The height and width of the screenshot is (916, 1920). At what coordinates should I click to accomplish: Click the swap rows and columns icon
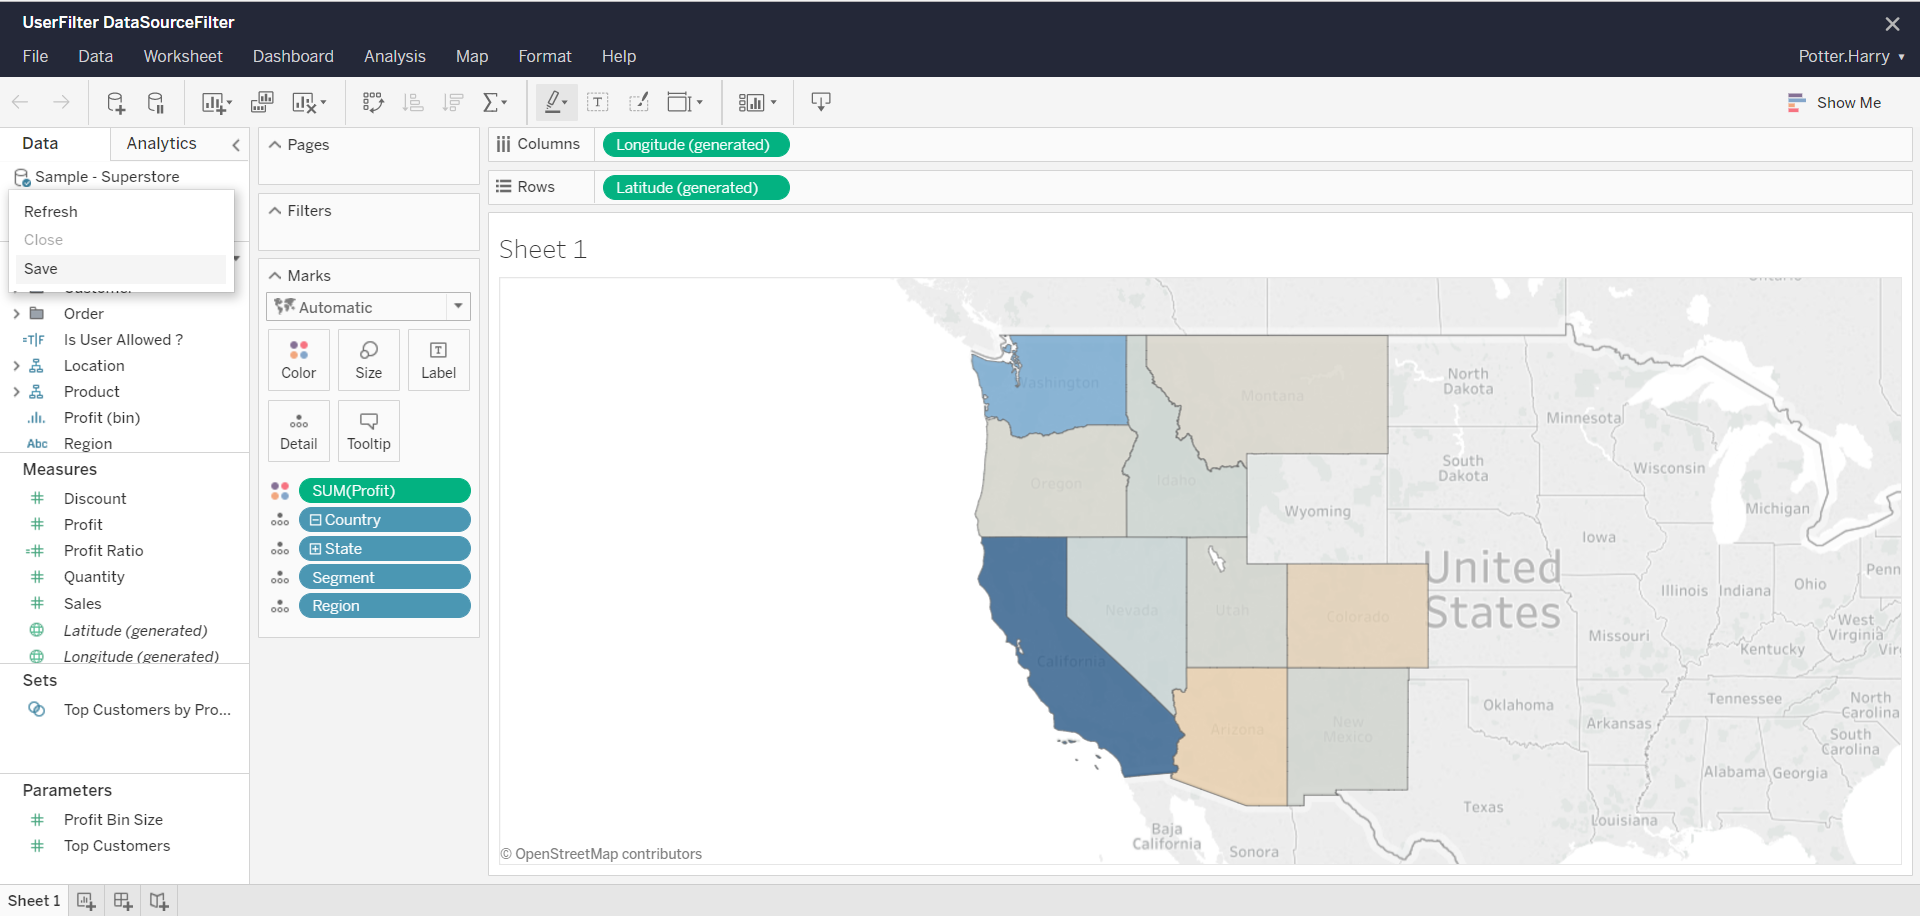point(373,102)
